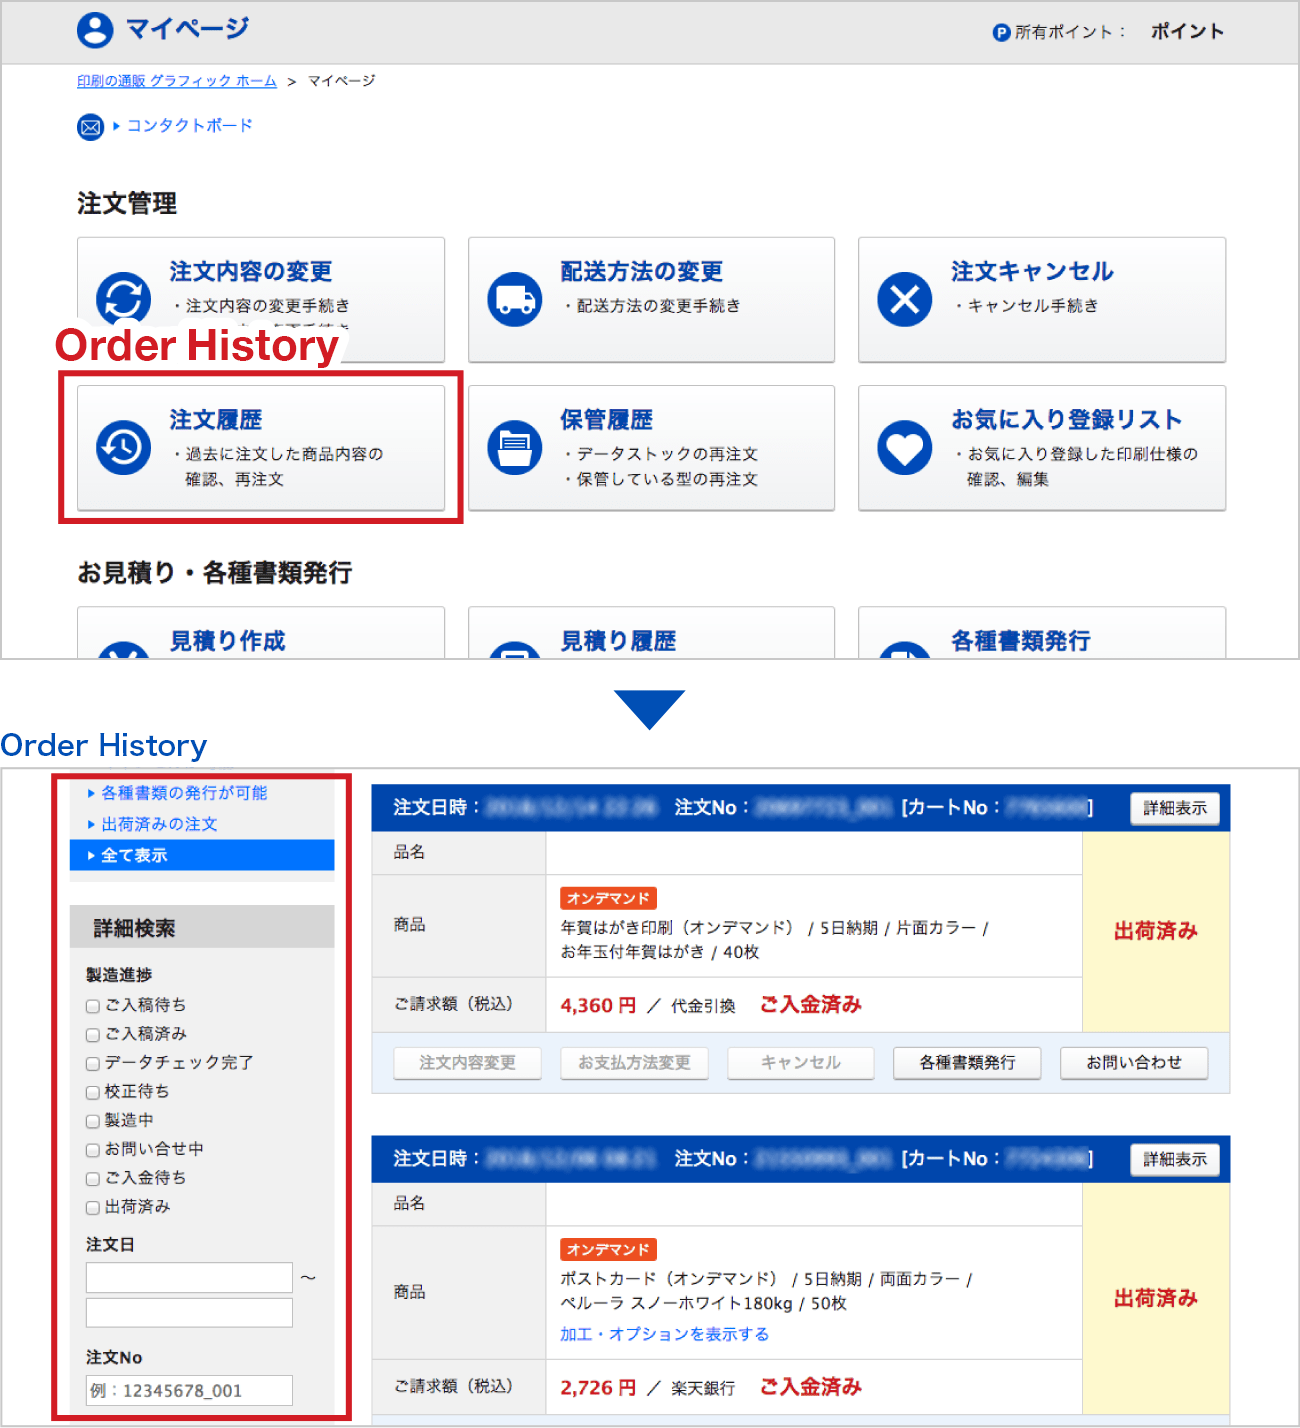
Task: Click the storage history folder icon
Action: (514, 447)
